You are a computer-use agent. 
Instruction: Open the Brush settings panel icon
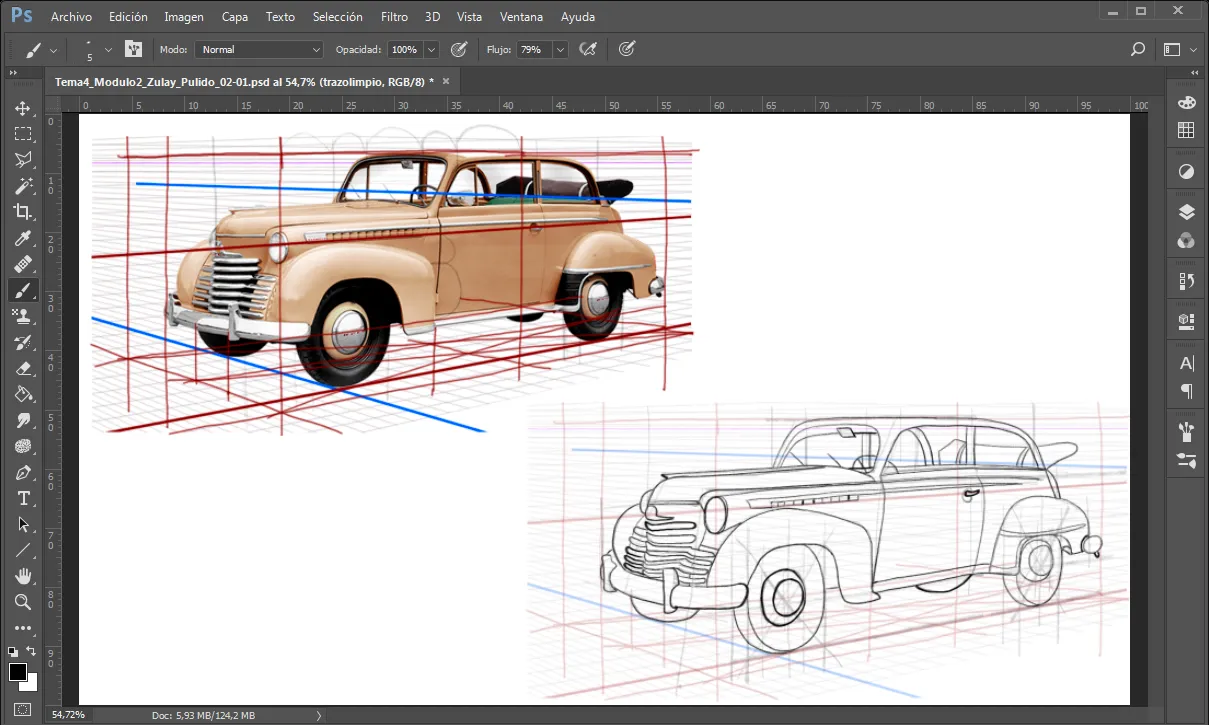tap(1187, 460)
